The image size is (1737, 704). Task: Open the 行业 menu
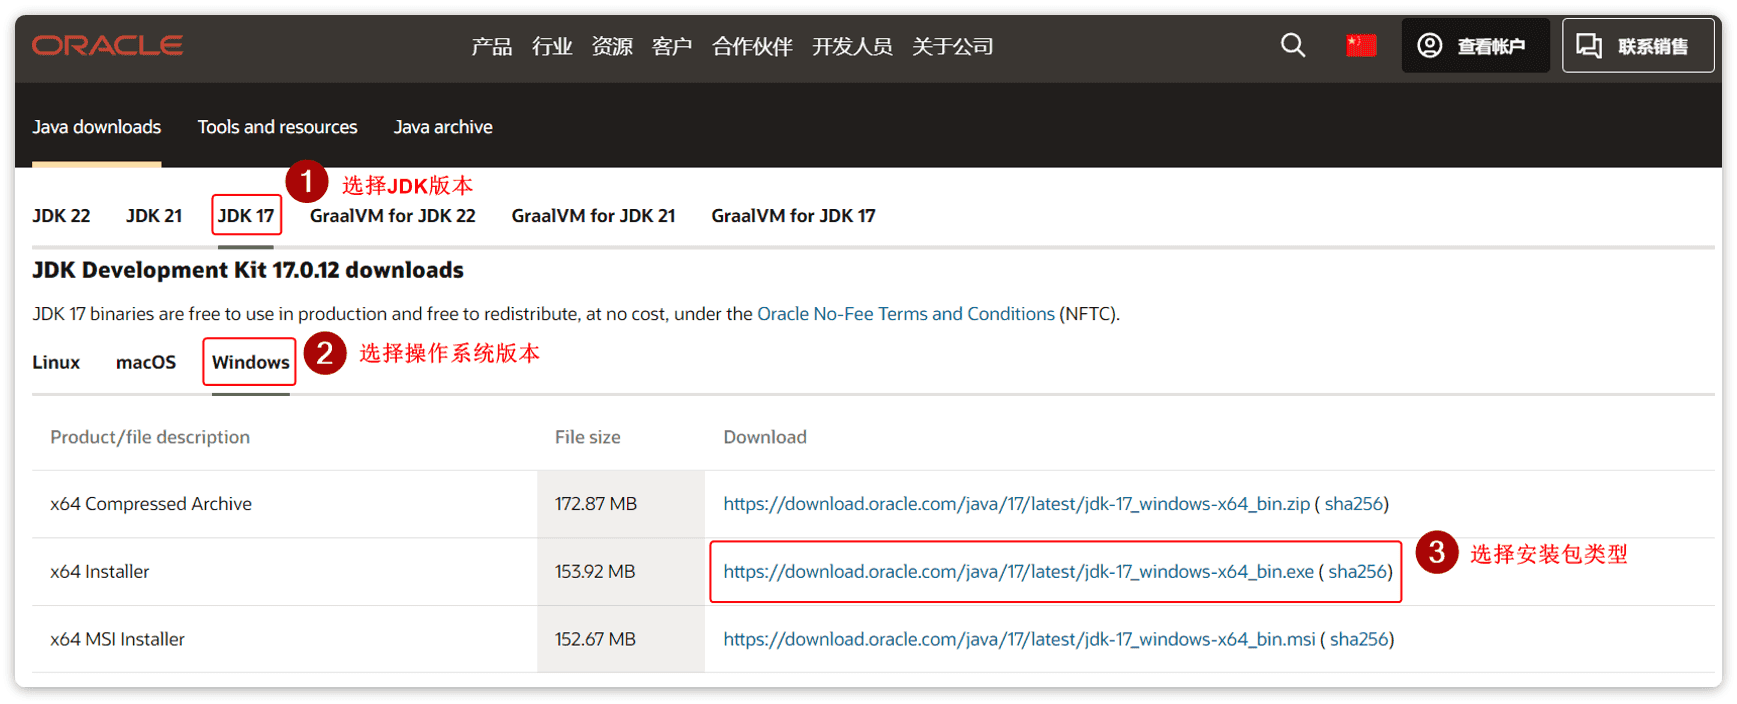click(x=552, y=47)
